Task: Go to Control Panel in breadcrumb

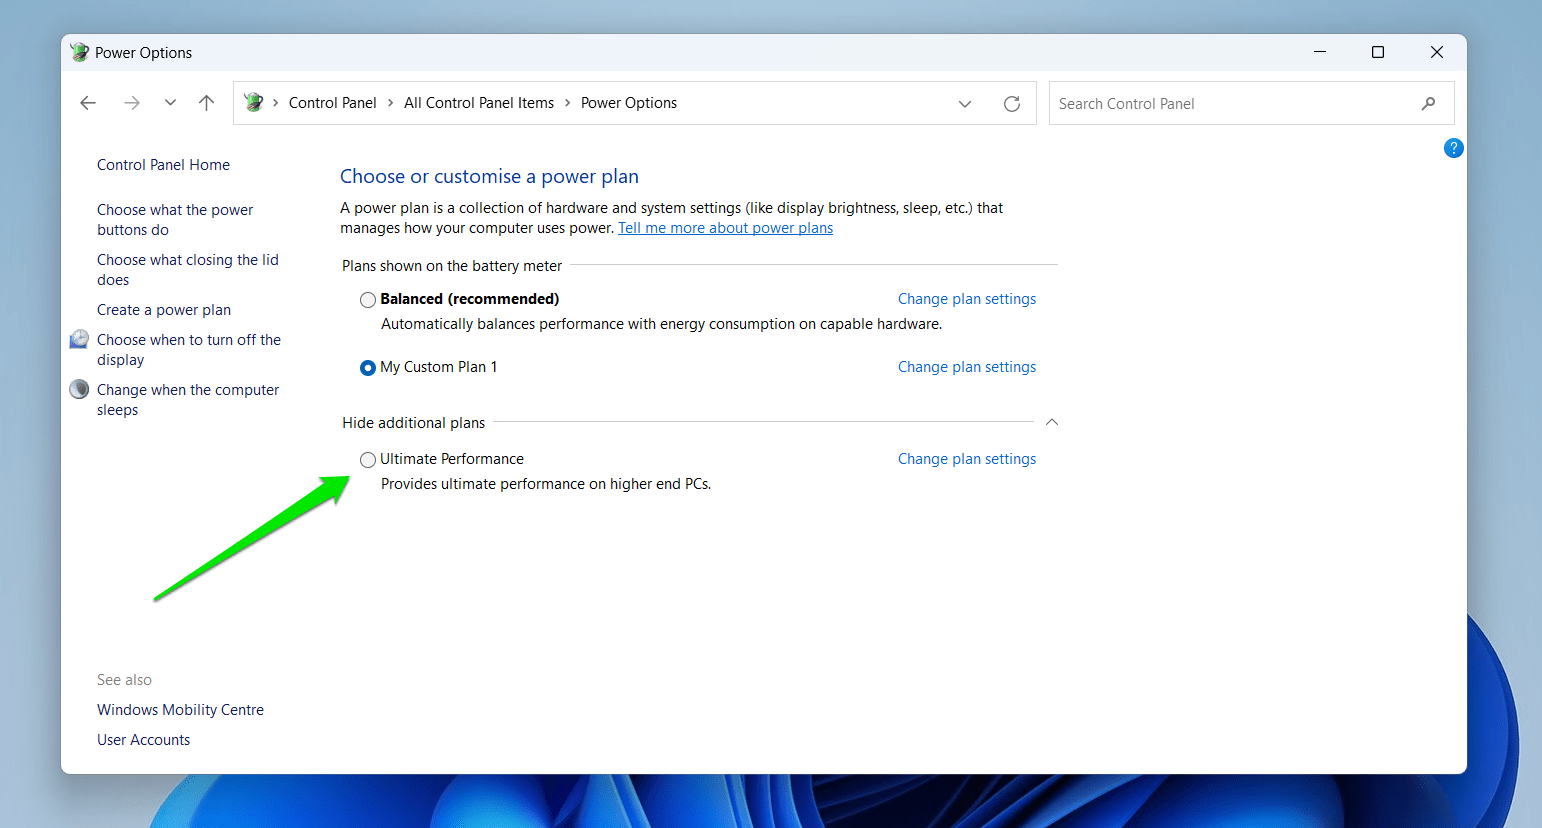Action: pyautogui.click(x=332, y=103)
